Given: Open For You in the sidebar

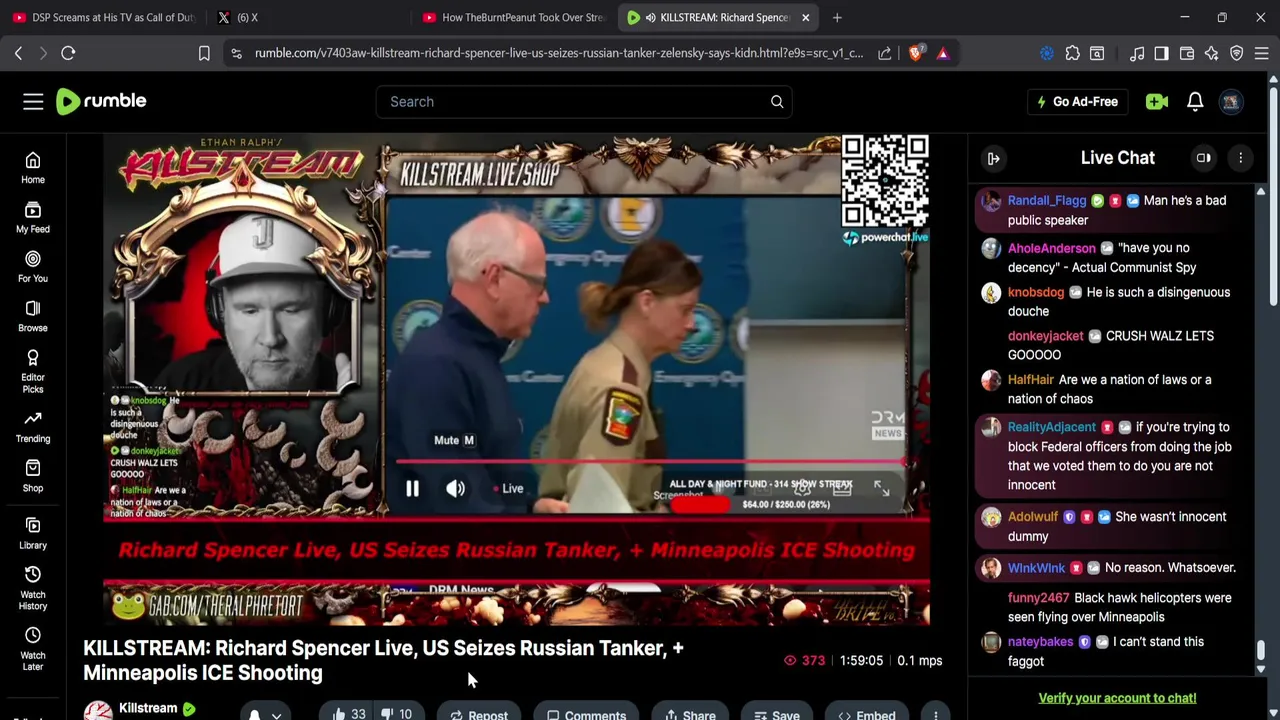Looking at the screenshot, I should pos(33,267).
